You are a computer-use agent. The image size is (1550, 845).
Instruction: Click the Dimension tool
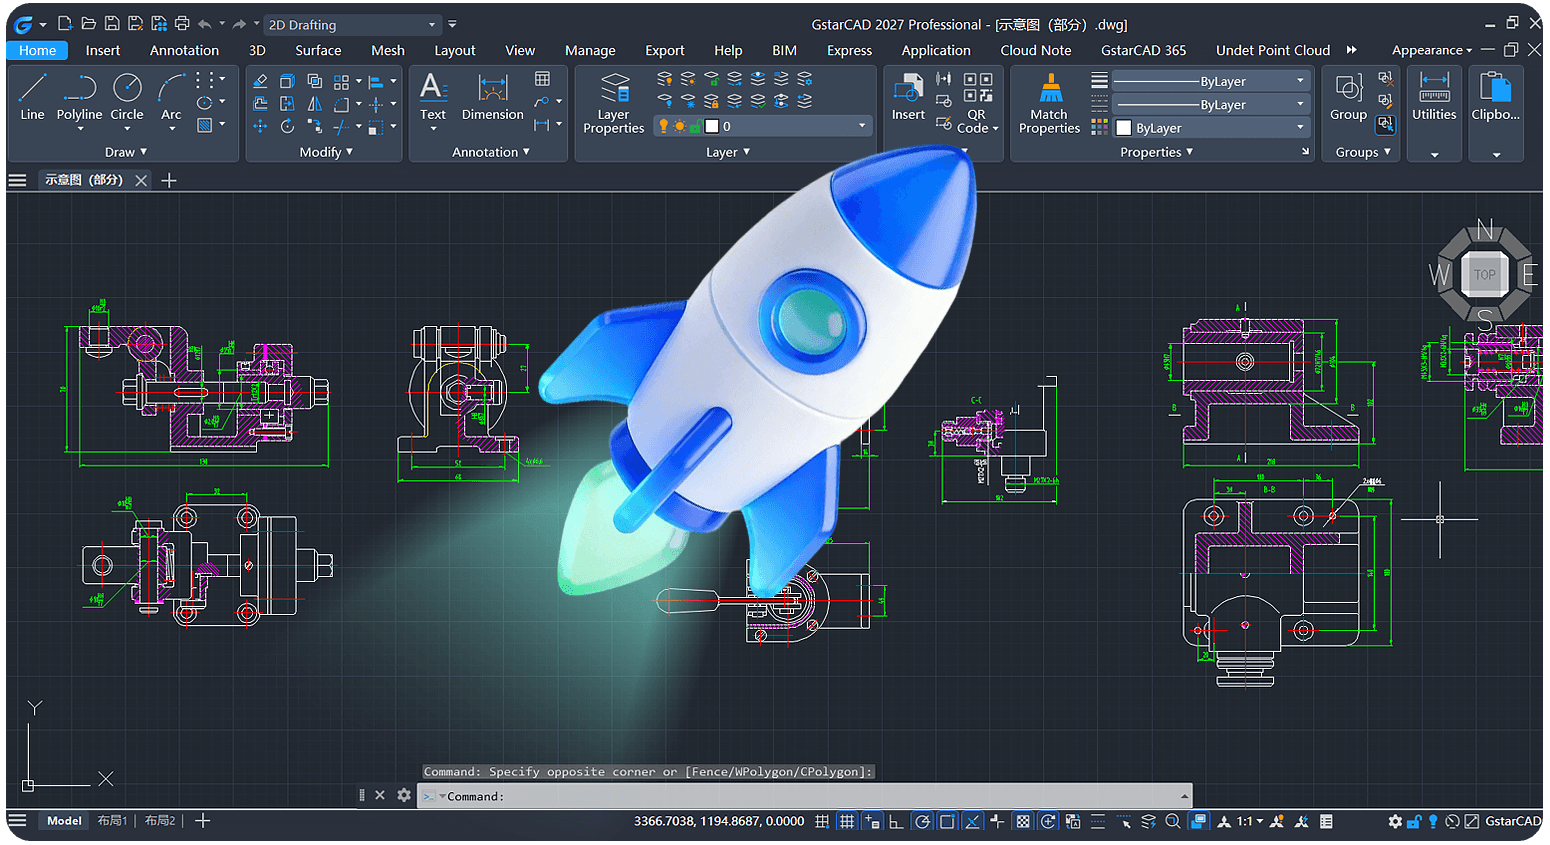[493, 97]
